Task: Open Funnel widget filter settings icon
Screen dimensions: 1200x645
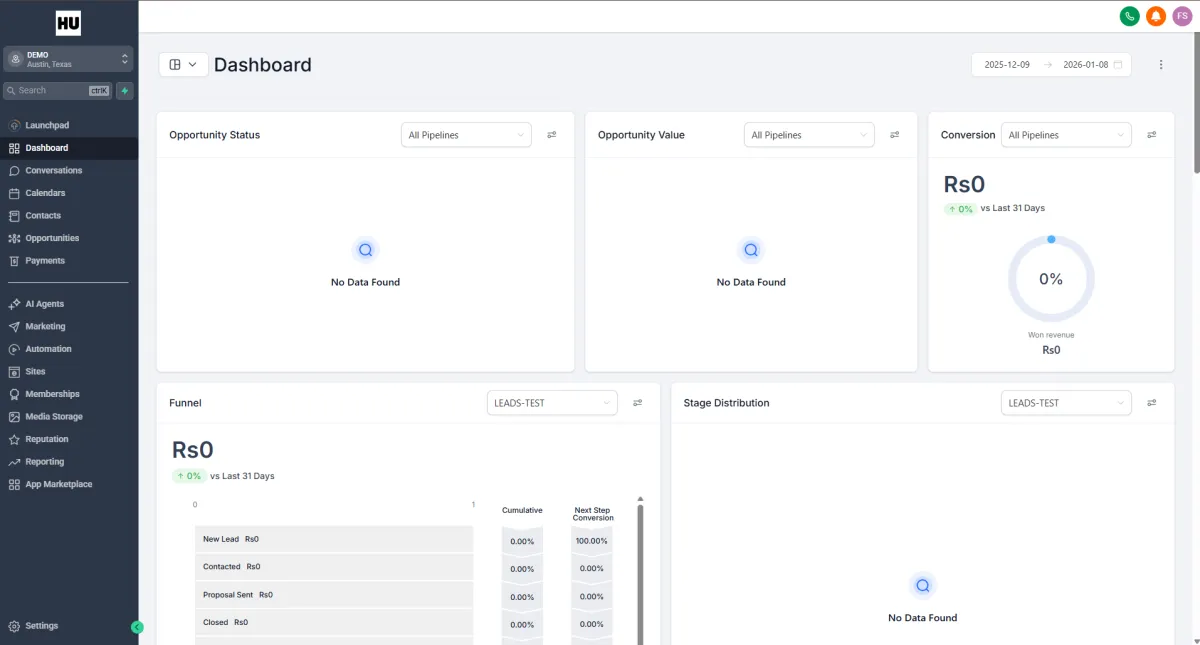Action: click(638, 403)
